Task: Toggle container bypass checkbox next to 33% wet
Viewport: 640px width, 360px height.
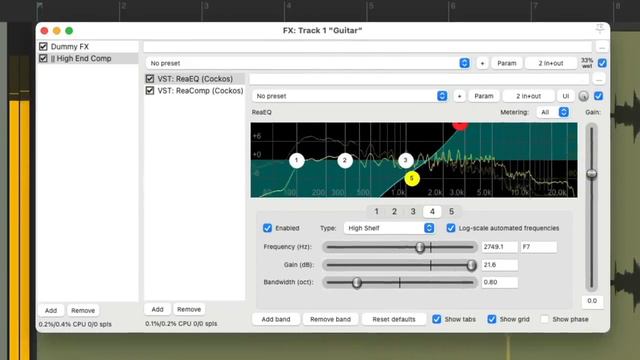Action: click(x=602, y=63)
